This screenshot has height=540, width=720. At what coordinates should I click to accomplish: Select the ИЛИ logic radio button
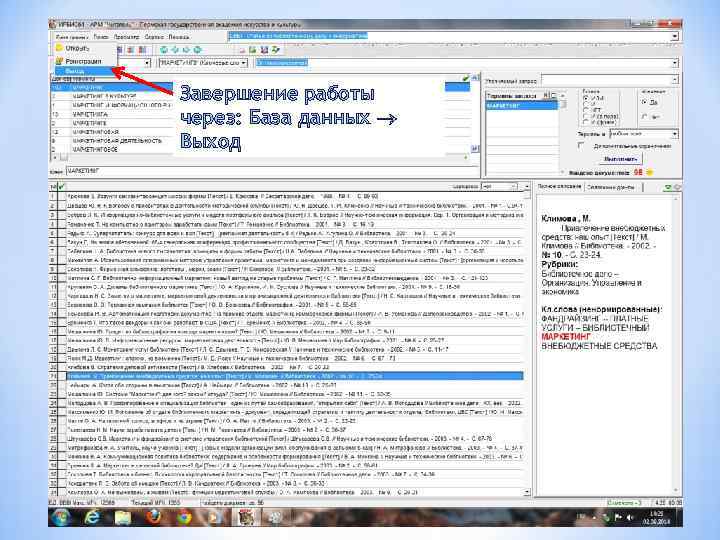pyautogui.click(x=586, y=98)
